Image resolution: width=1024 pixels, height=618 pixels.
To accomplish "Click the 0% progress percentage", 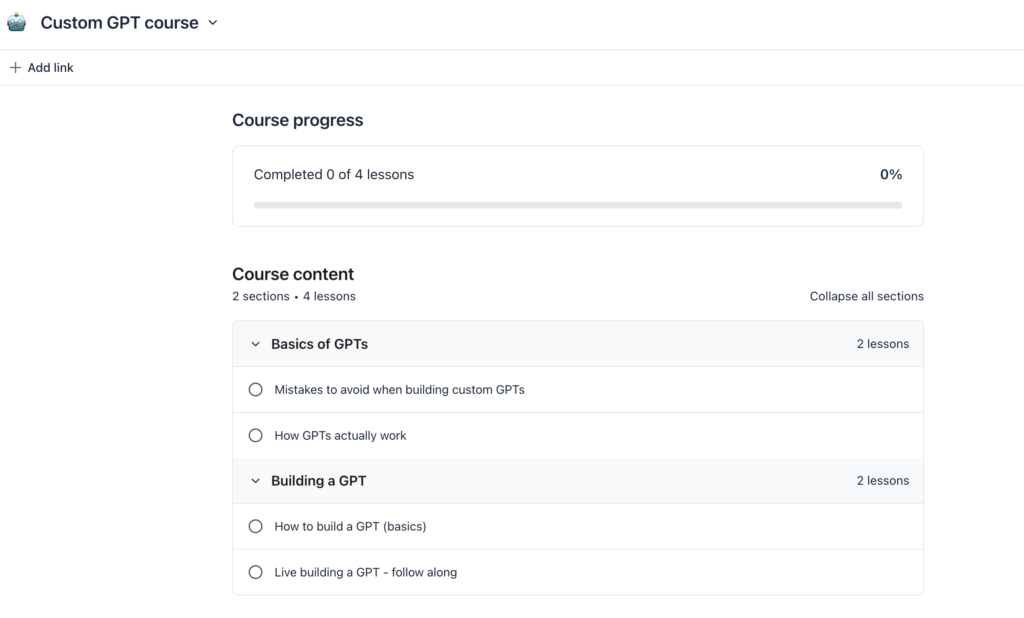I will (x=890, y=175).
